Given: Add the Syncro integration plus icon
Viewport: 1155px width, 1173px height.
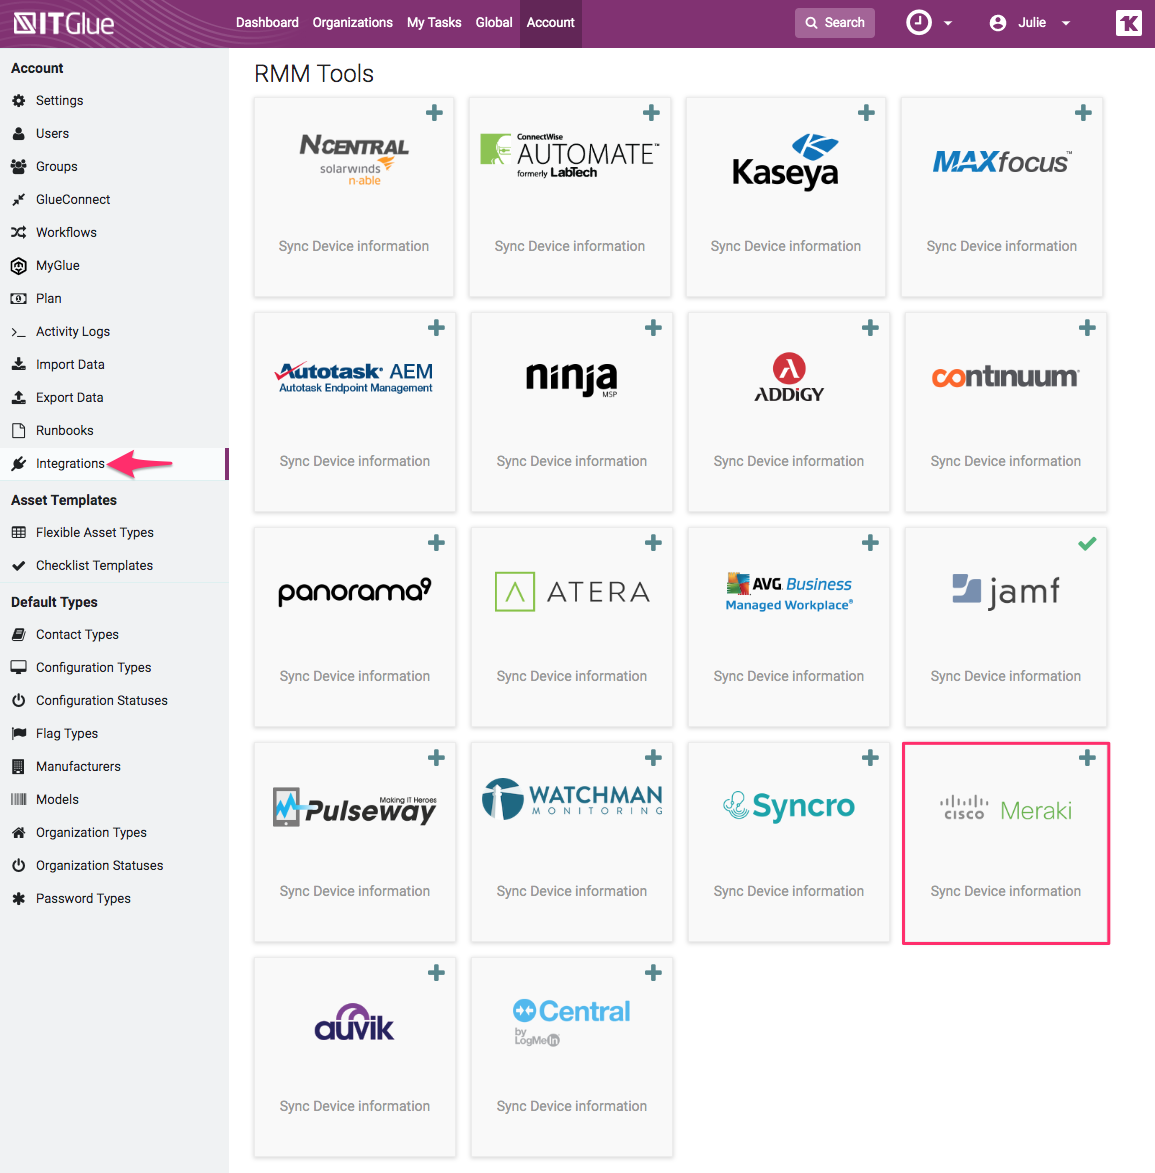Looking at the screenshot, I should pos(870,758).
